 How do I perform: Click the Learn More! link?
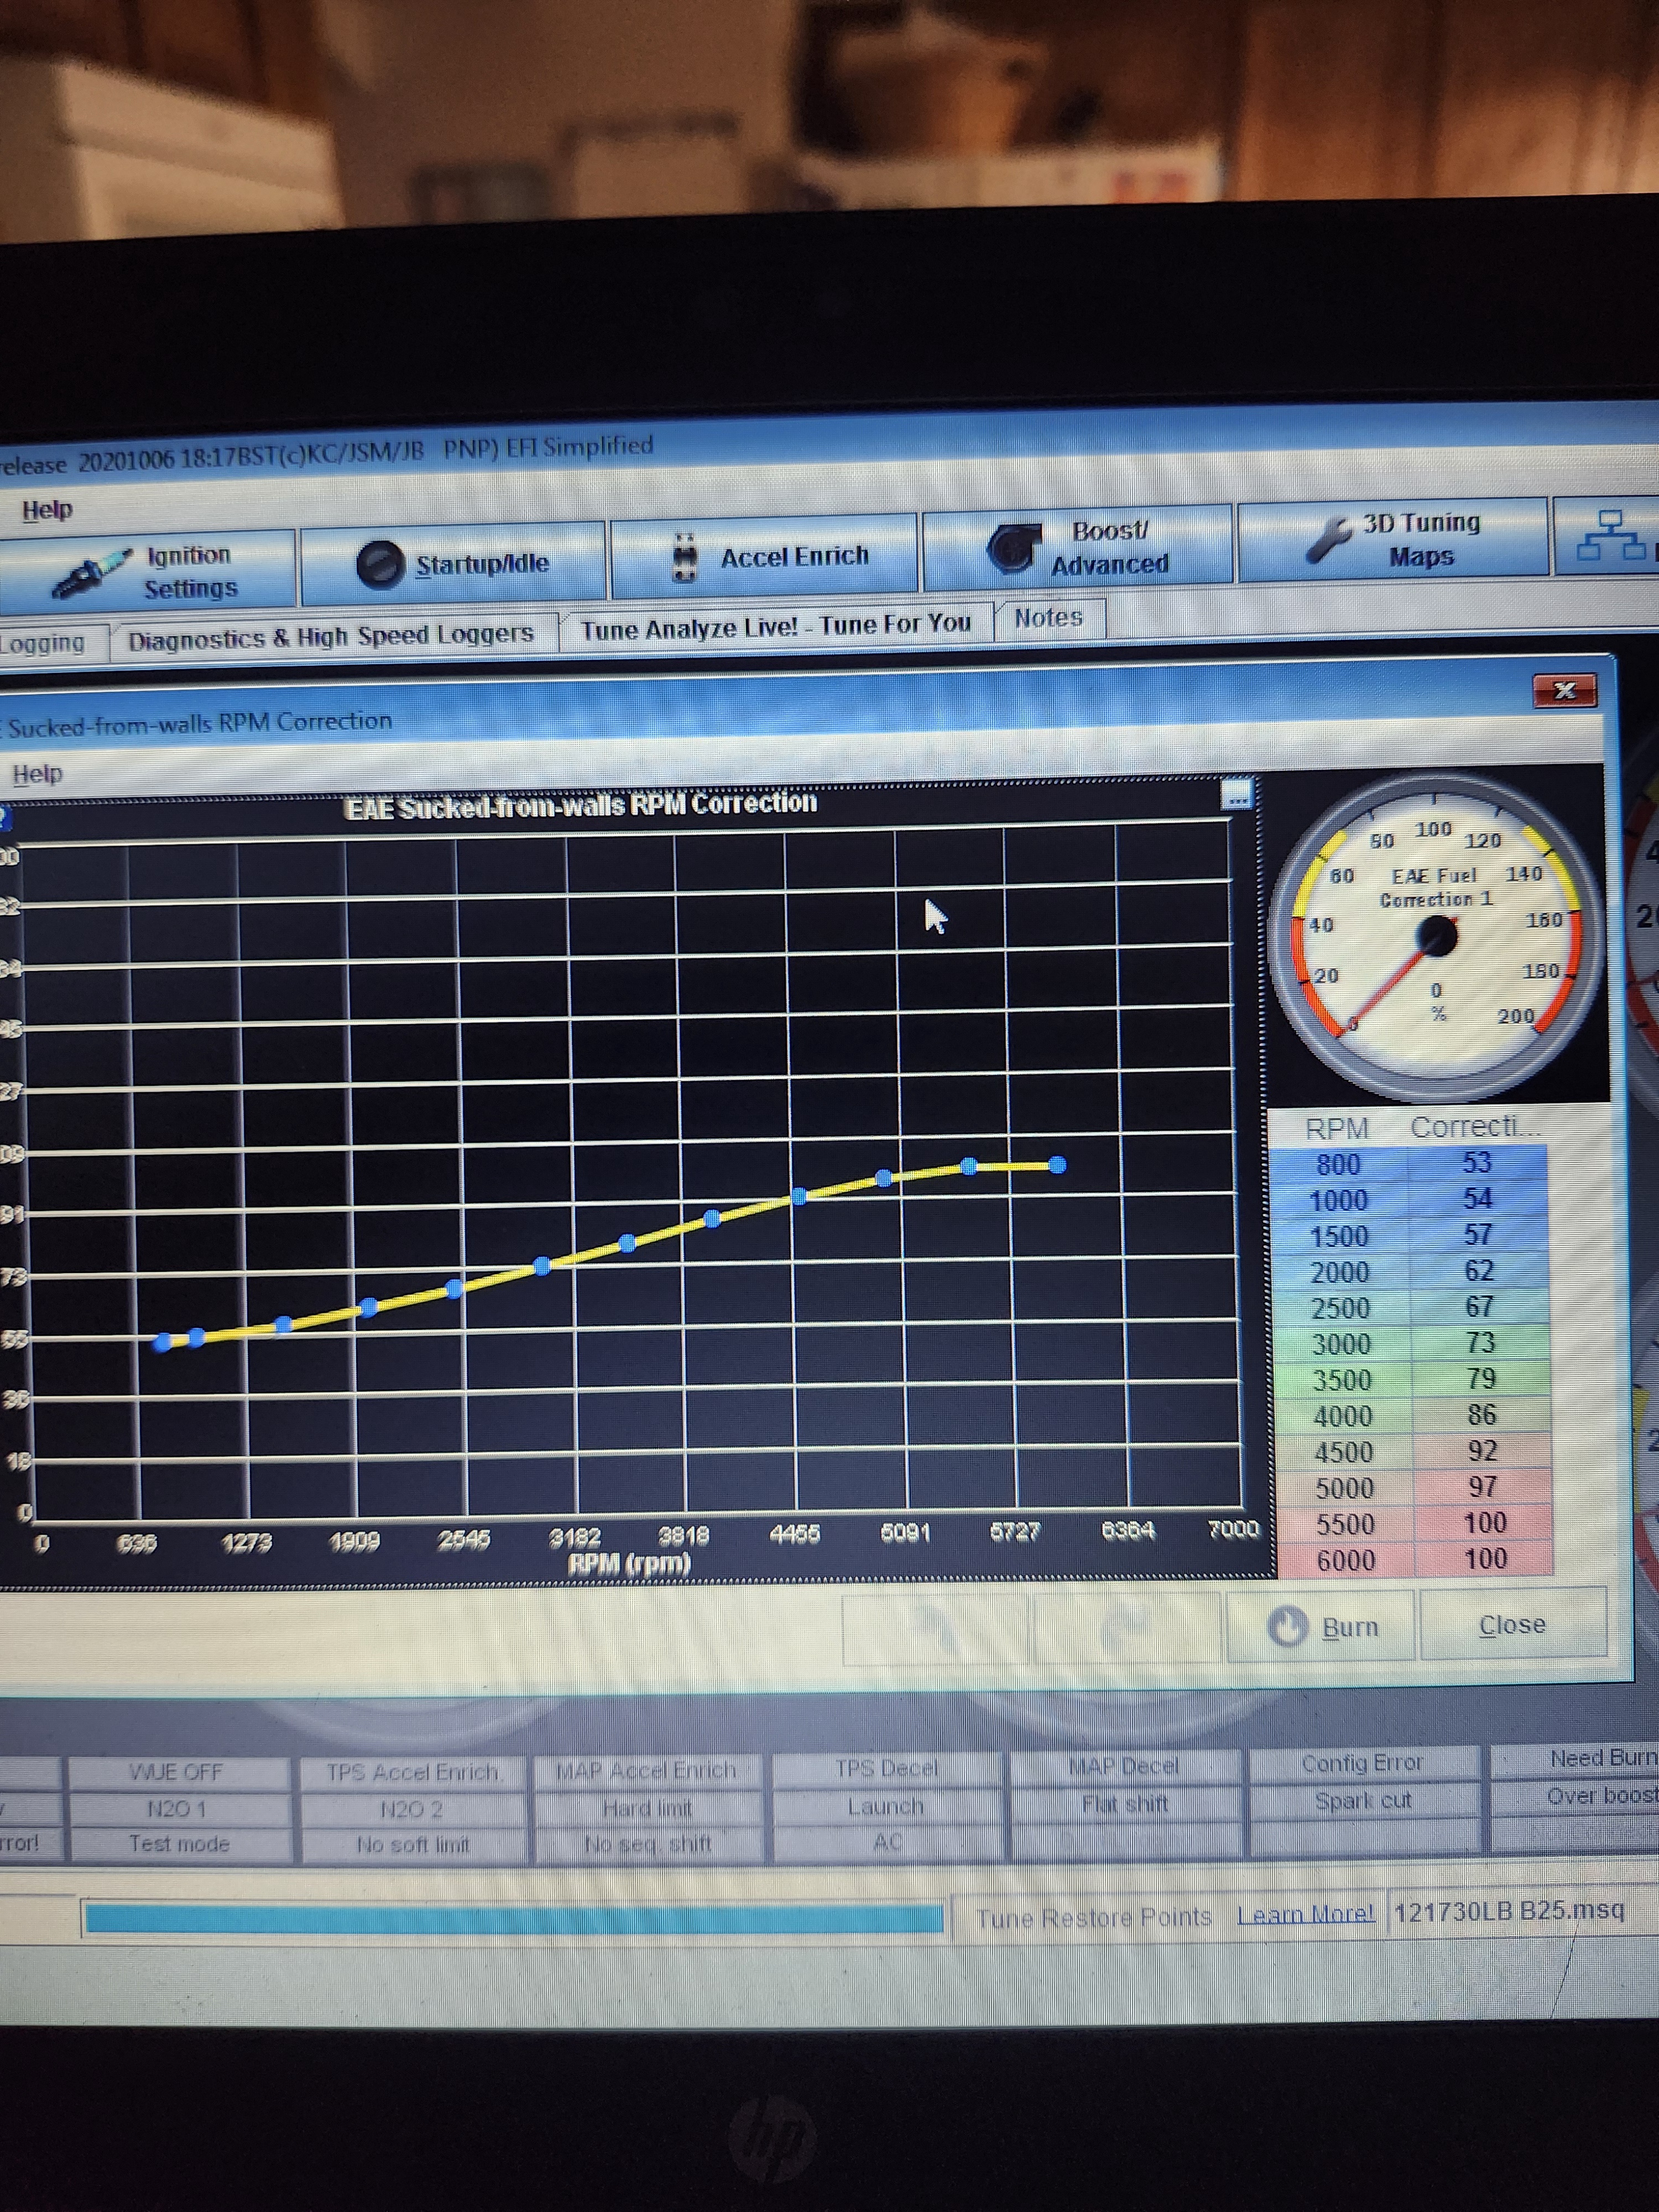coord(1305,1914)
